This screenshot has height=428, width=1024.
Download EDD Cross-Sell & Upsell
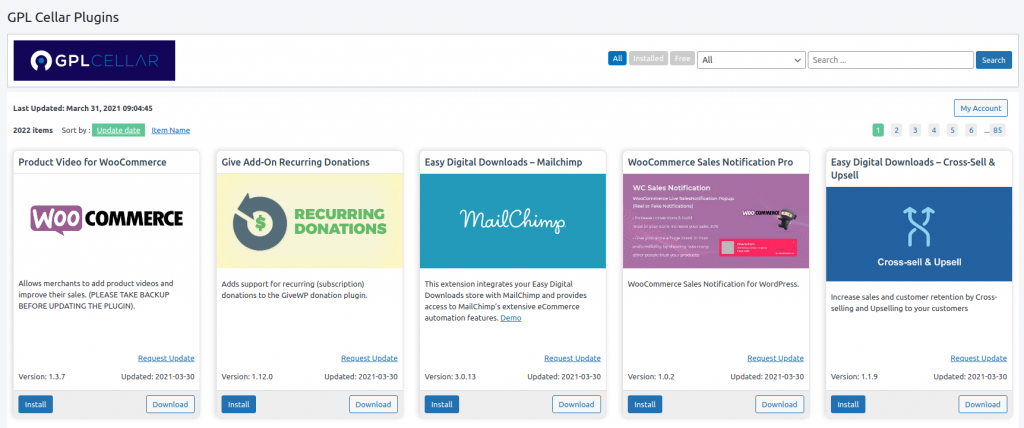983,404
